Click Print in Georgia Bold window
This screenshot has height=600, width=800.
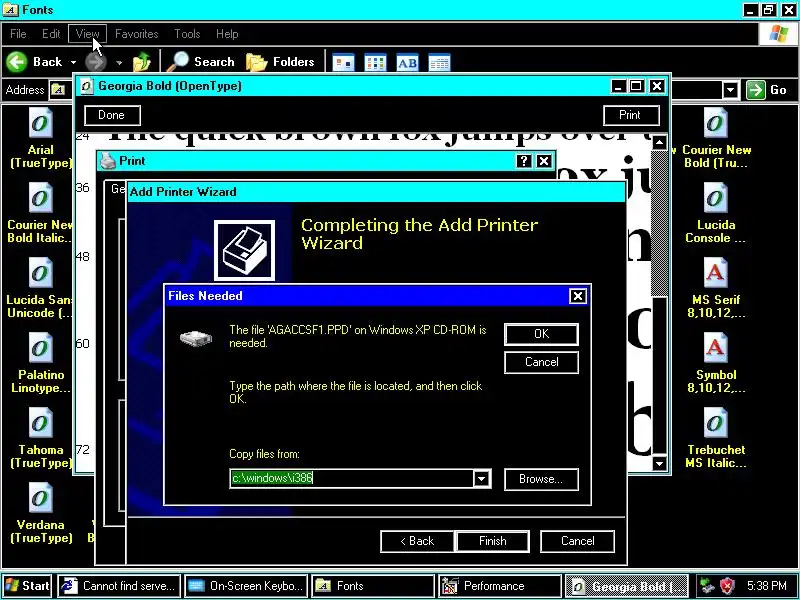631,115
